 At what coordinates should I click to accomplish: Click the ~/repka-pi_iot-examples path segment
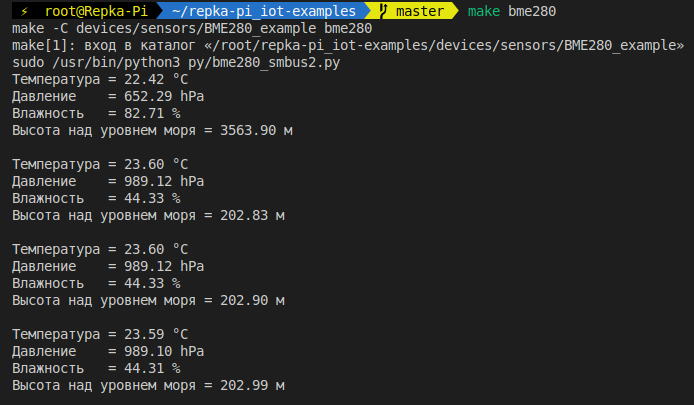point(264,11)
